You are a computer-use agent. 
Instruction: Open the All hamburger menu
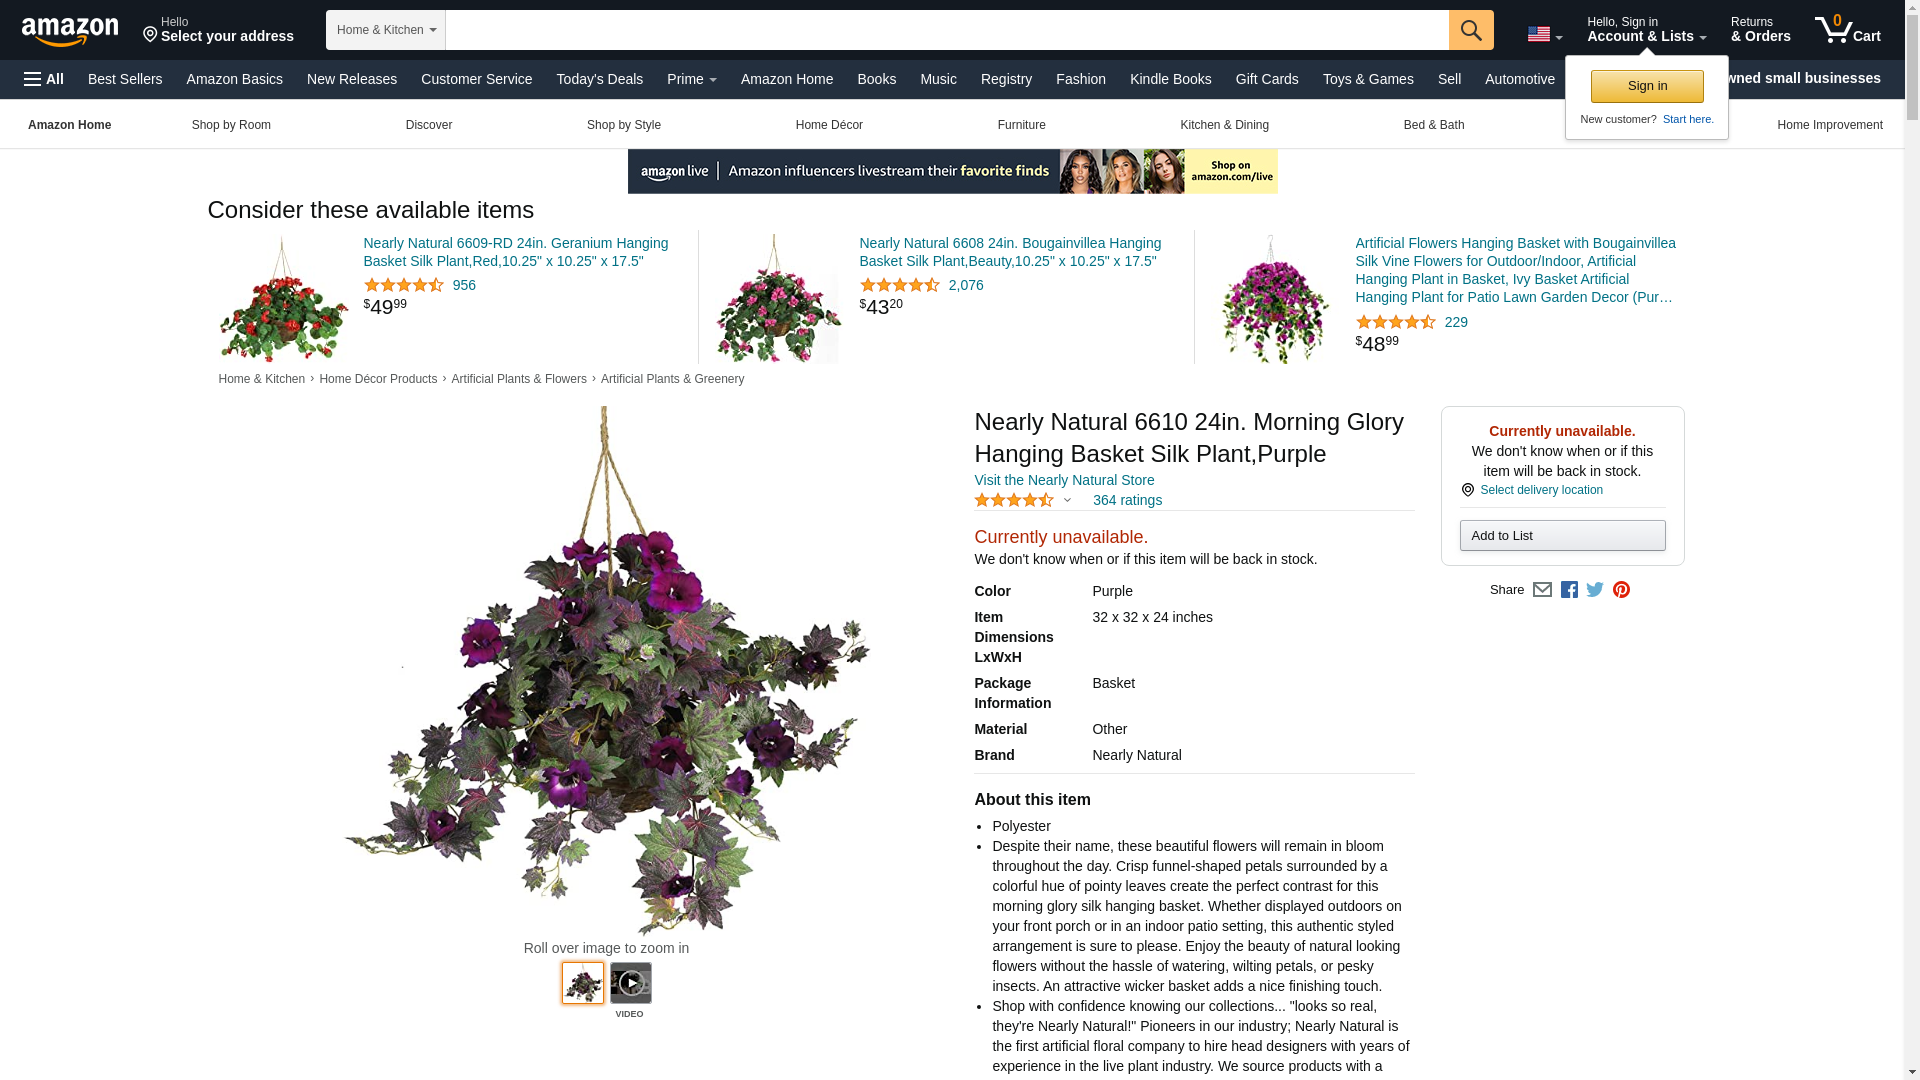(x=44, y=79)
